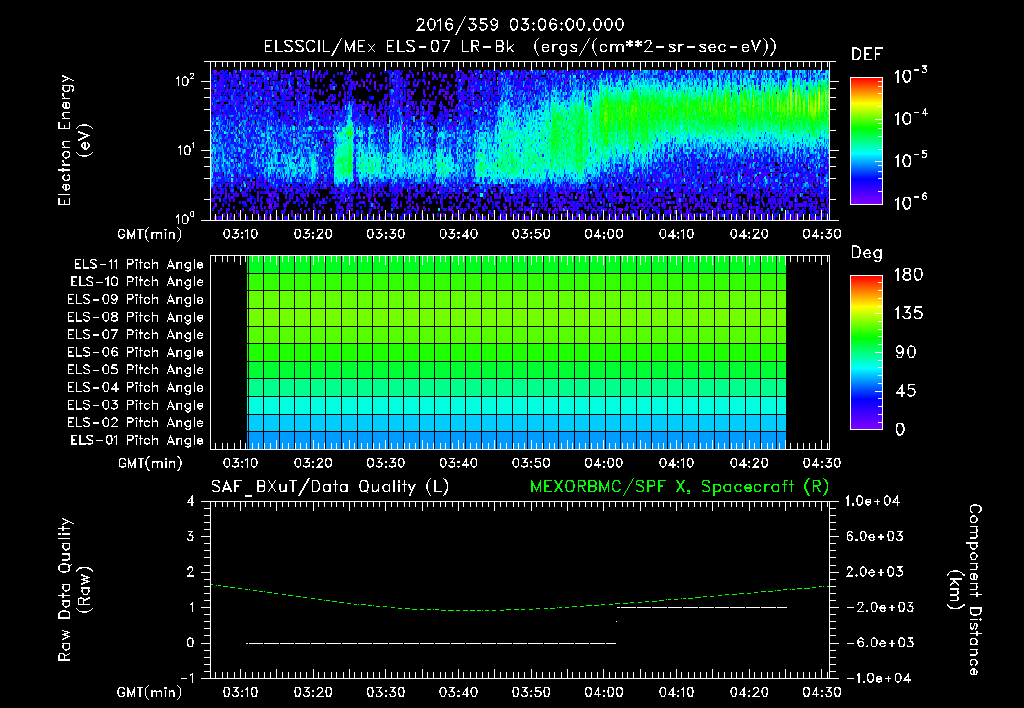Image resolution: width=1024 pixels, height=708 pixels.
Task: Select the Raw Data Quality (Raw) axis label
Action: click(74, 590)
